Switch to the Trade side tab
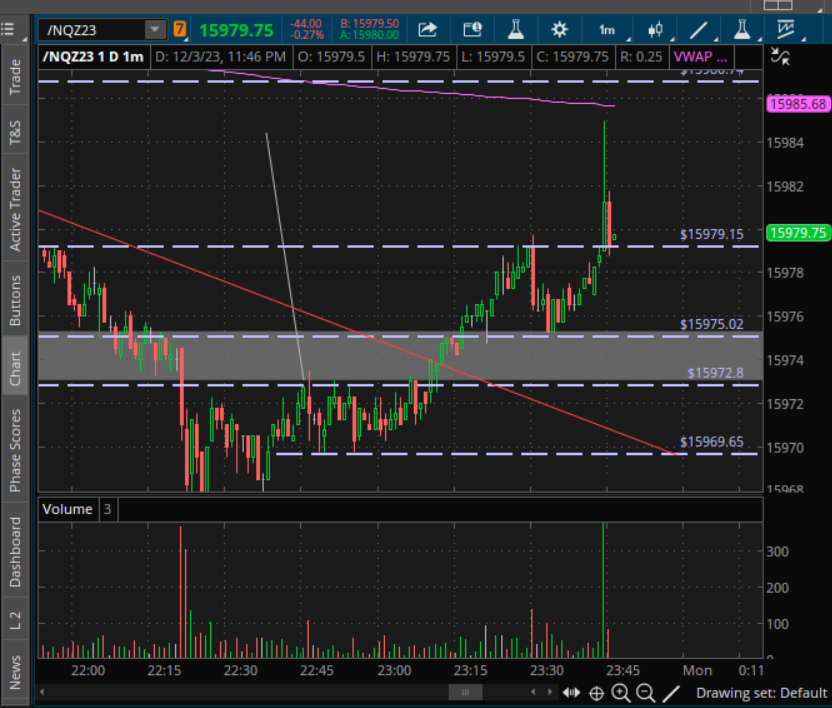 point(15,78)
